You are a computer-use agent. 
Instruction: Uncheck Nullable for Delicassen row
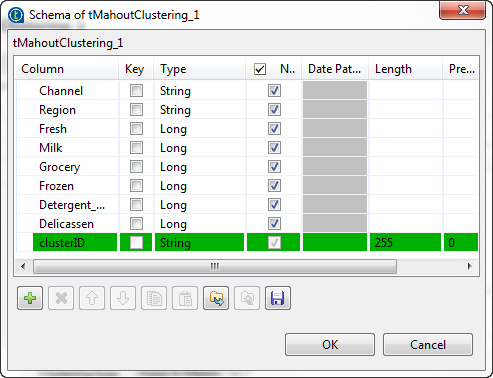click(x=274, y=224)
